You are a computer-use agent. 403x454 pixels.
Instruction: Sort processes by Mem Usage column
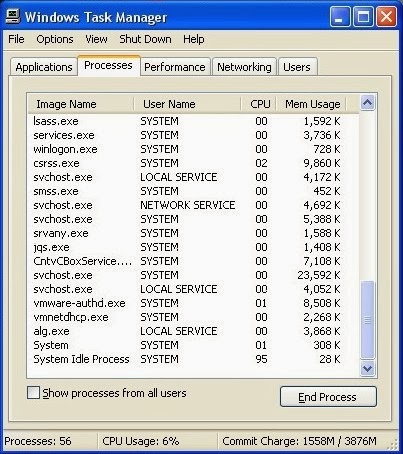[311, 104]
